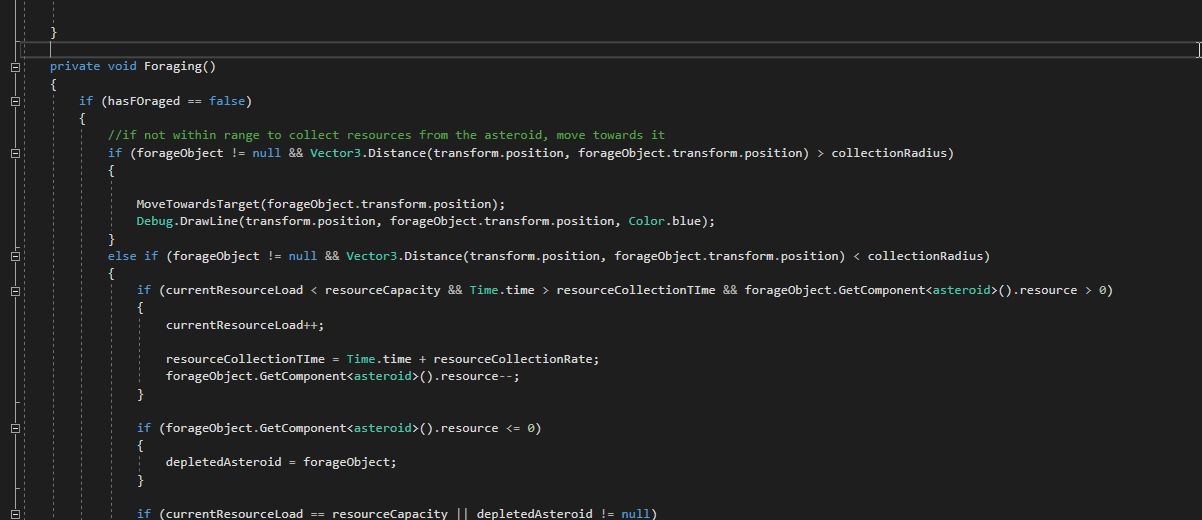Click 'resource <= 0' in the if condition
This screenshot has height=520, width=1202.
click(487, 428)
